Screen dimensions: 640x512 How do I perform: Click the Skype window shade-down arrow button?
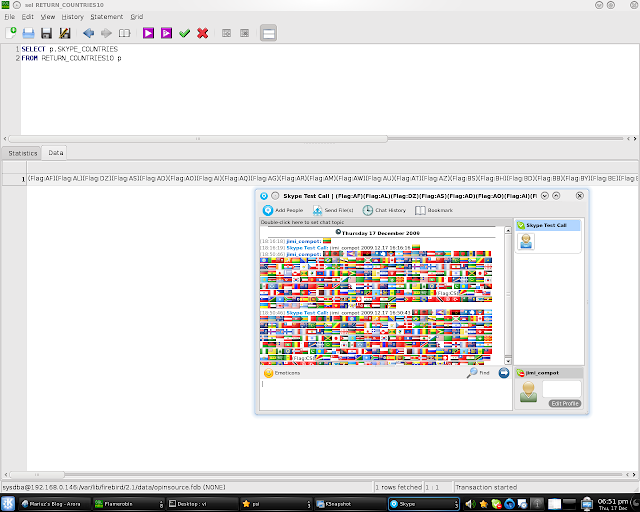click(x=544, y=196)
